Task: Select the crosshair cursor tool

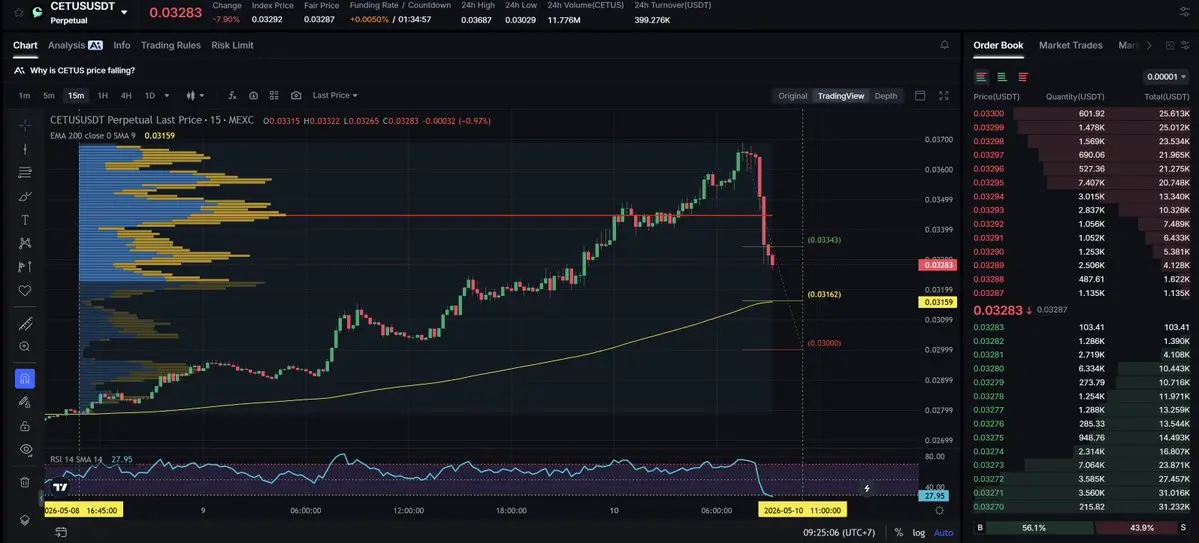Action: [x=24, y=125]
